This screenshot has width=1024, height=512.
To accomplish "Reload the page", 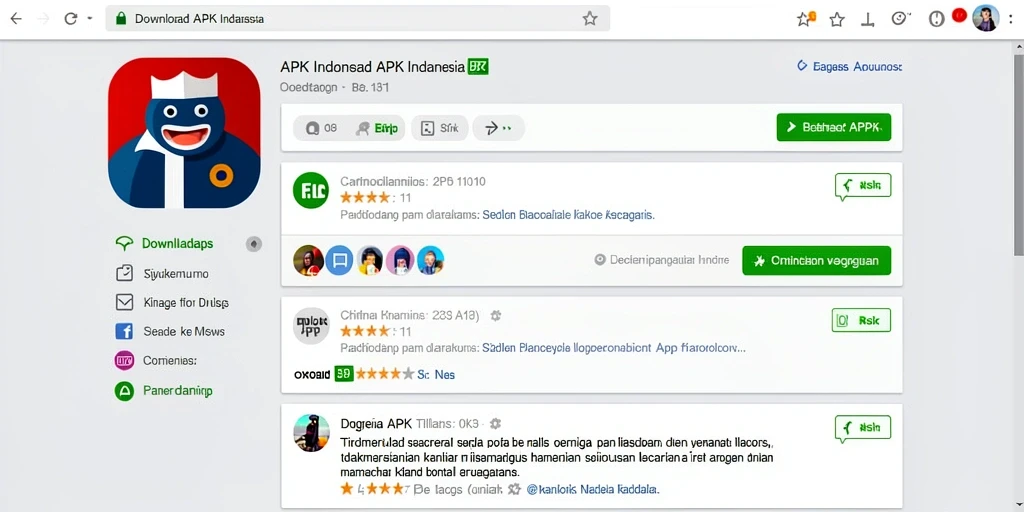I will click(71, 19).
